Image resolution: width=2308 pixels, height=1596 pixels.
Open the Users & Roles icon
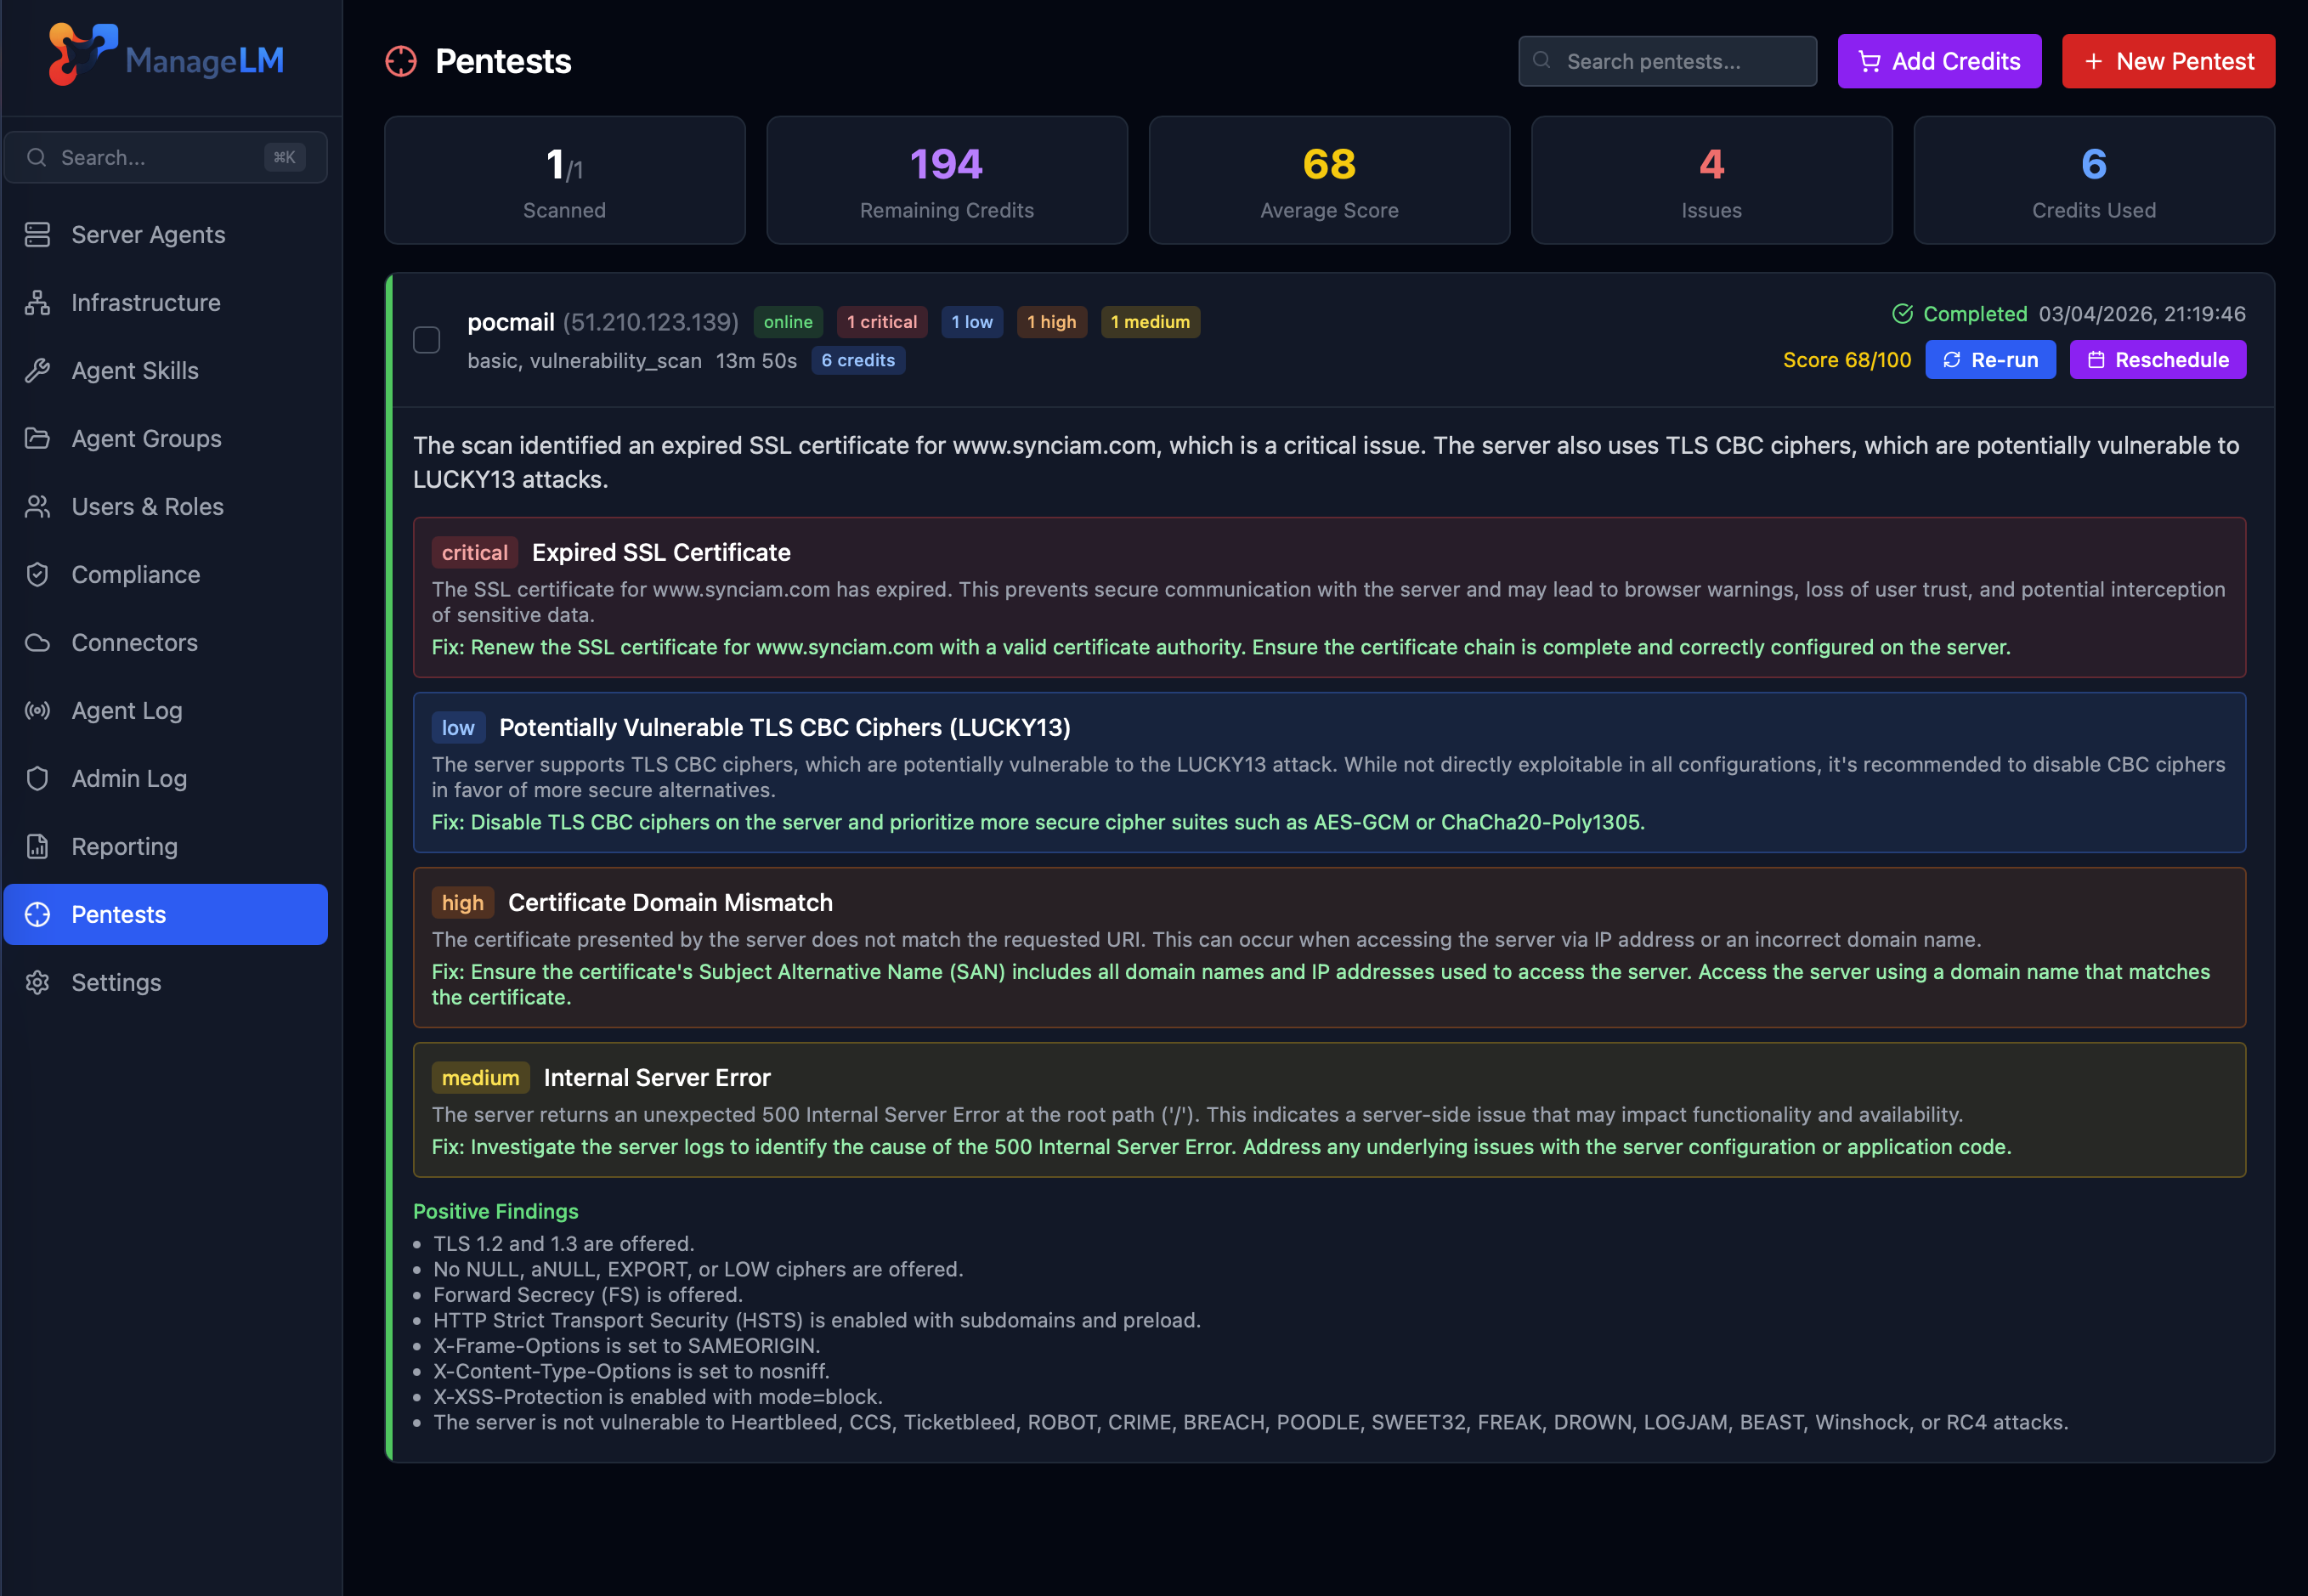pos(37,506)
